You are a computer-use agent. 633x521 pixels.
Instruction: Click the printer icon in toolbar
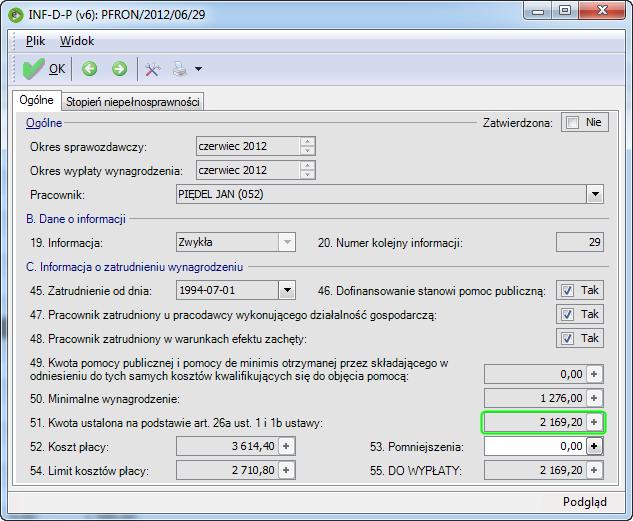coord(180,69)
